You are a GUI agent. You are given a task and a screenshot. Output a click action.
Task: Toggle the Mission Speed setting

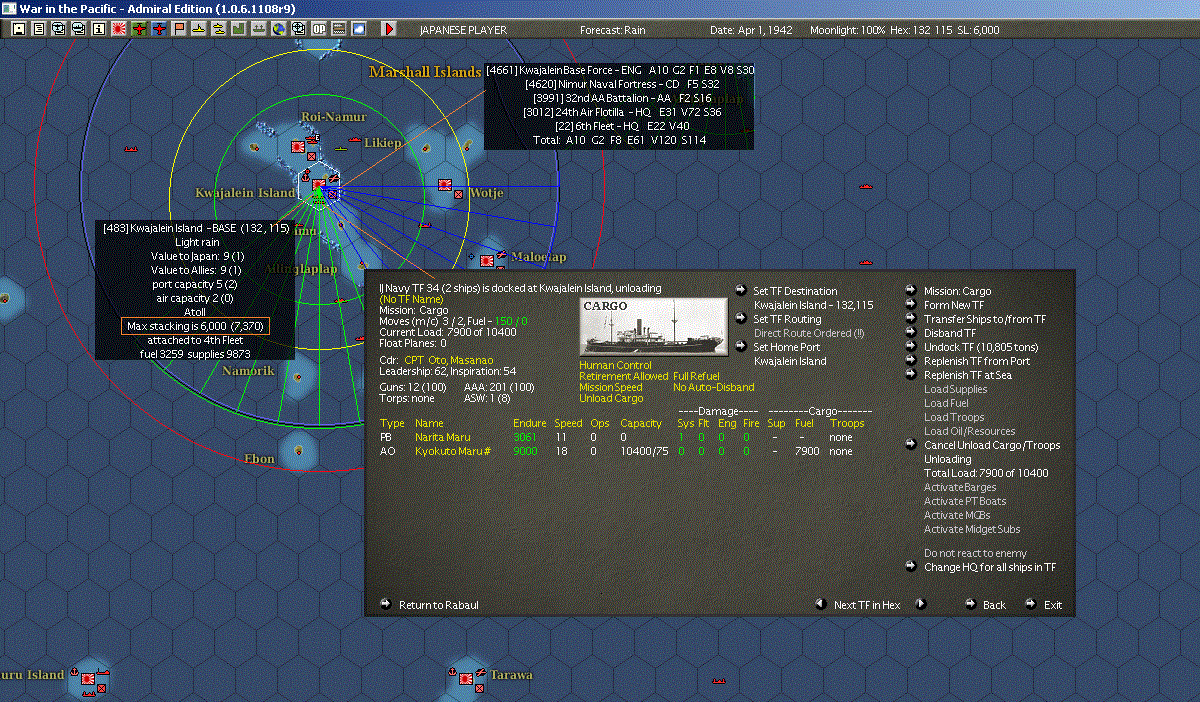[612, 387]
